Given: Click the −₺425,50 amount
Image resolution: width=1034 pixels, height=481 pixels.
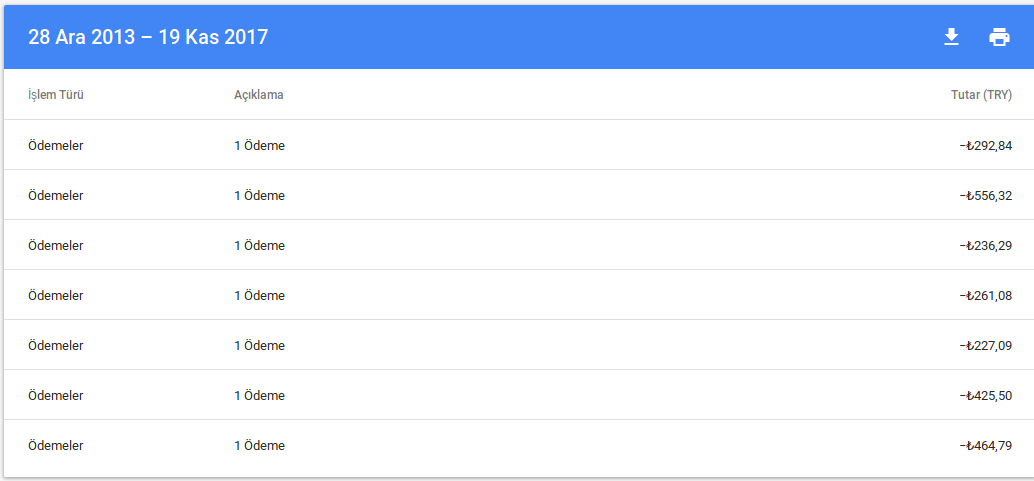Looking at the screenshot, I should pos(986,396).
